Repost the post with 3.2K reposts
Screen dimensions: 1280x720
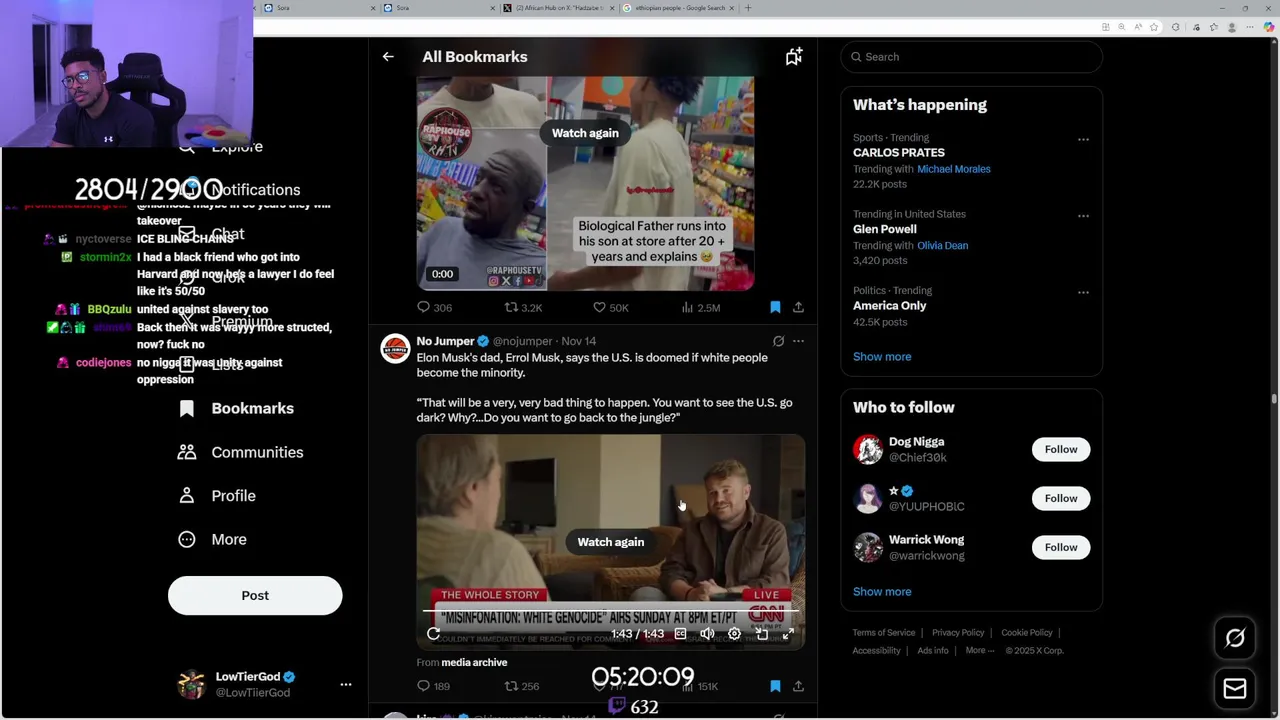[511, 307]
